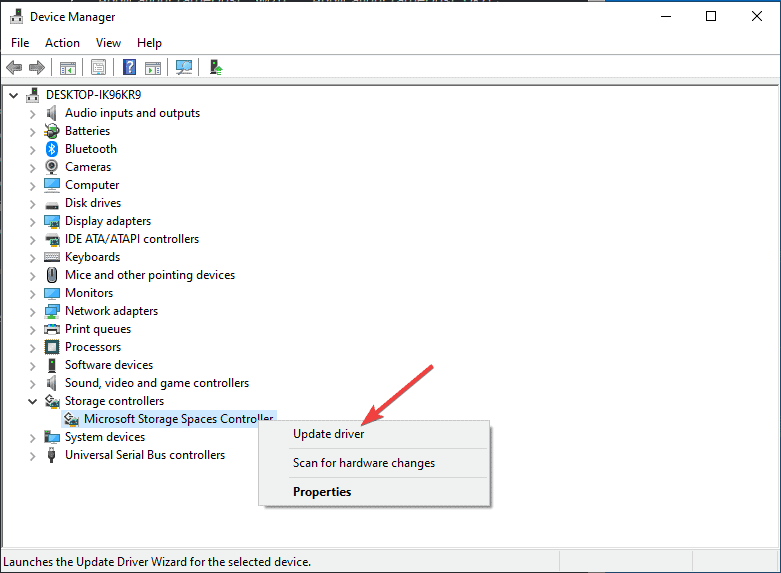Select the Disk drives label
Viewport: 781px width, 573px height.
(x=93, y=203)
